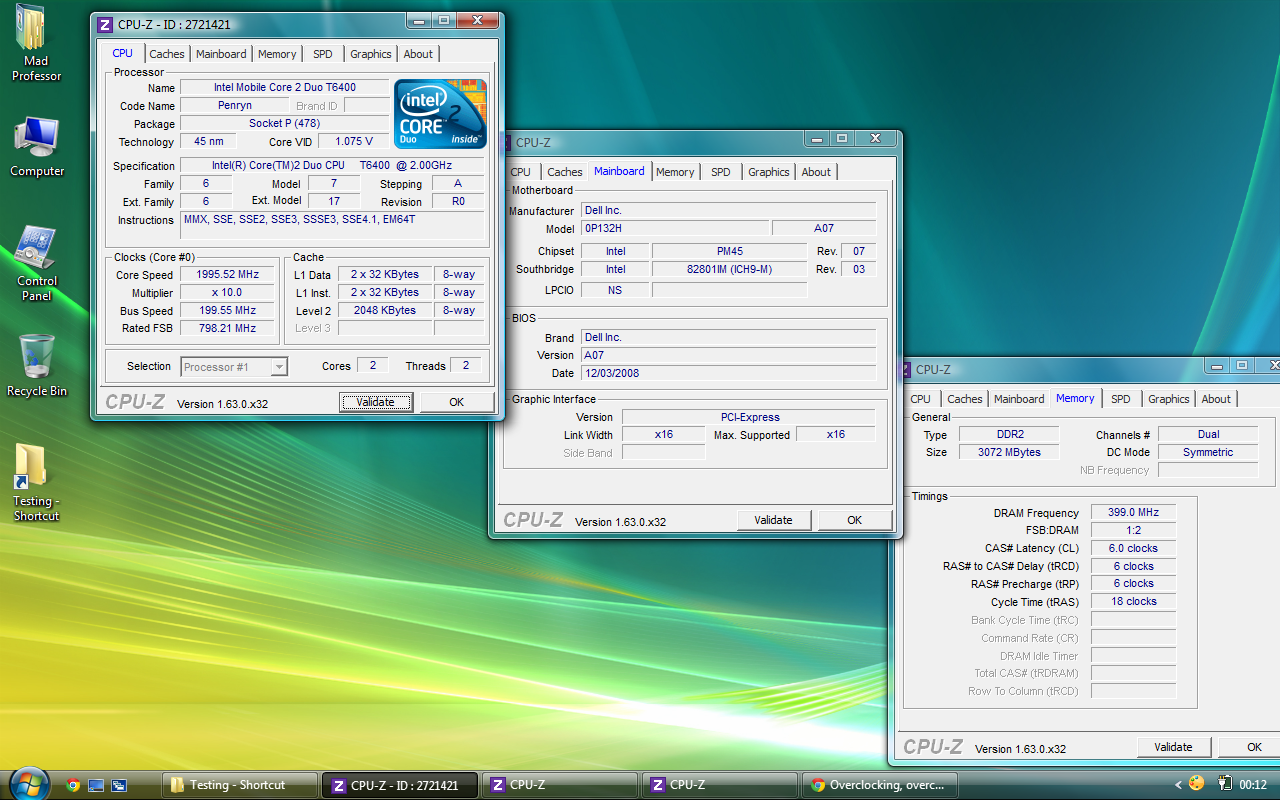Click the Chipset value 'PM45'

[x=729, y=251]
